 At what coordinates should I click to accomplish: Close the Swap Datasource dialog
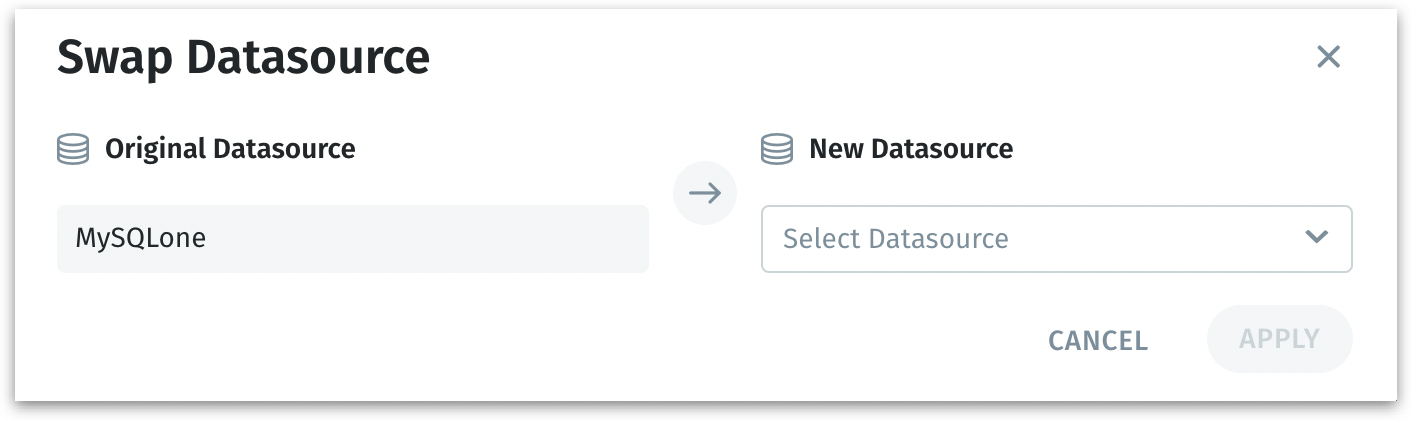pos(1327,57)
